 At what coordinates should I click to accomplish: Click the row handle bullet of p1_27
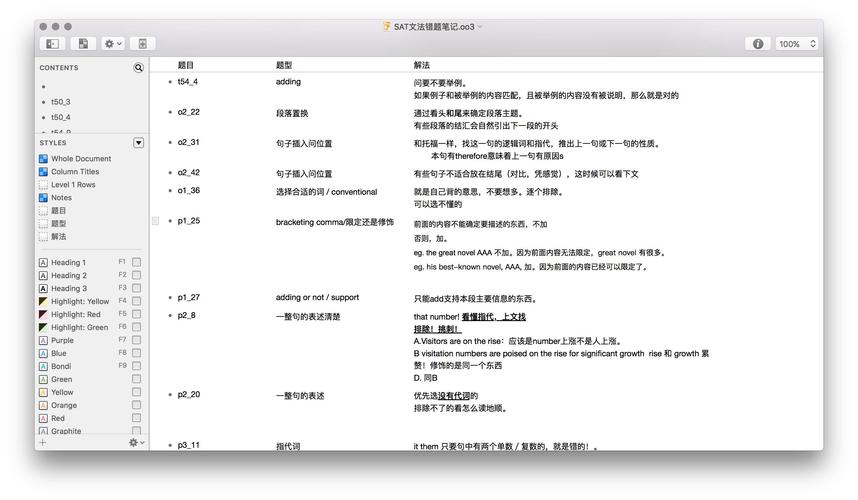(x=170, y=298)
